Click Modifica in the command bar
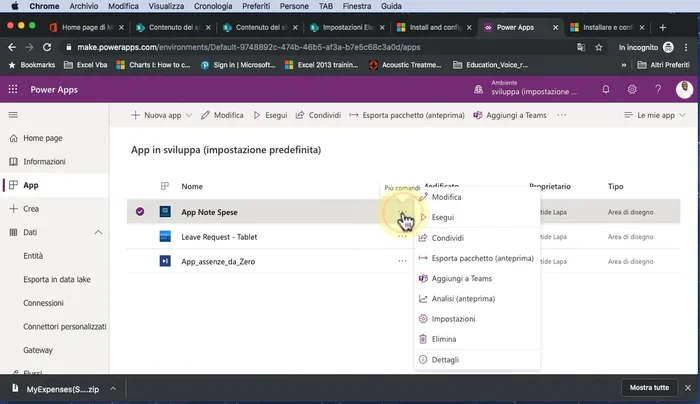 tap(222, 115)
